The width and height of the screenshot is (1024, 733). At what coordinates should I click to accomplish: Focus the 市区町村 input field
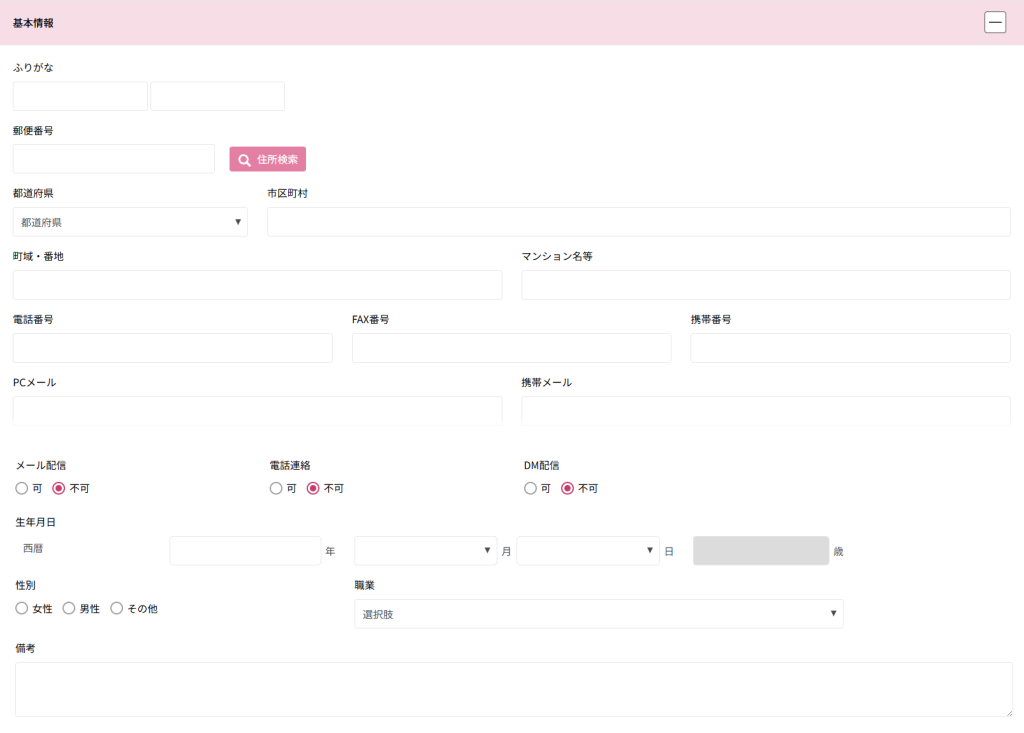click(638, 222)
